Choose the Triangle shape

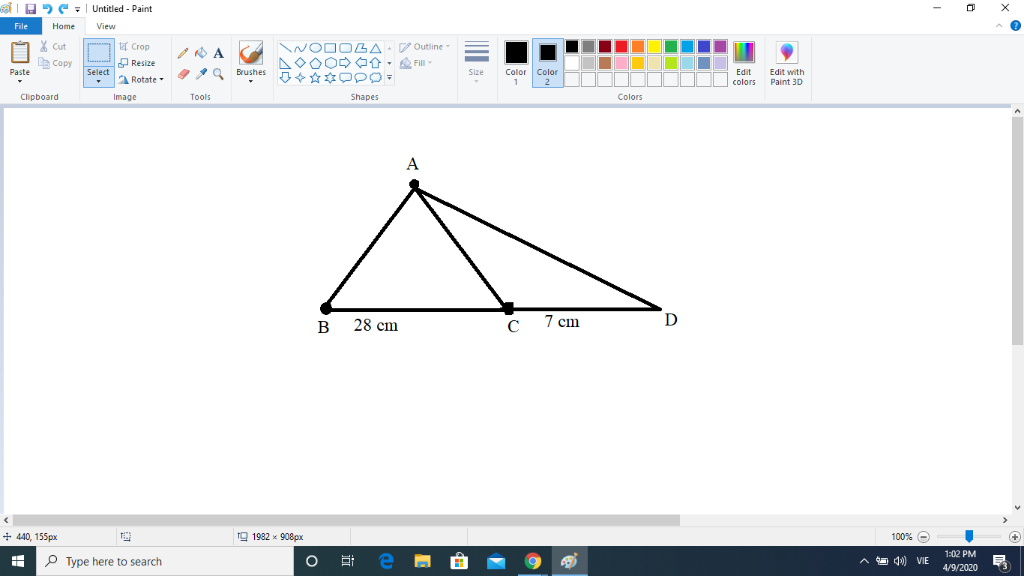point(376,48)
